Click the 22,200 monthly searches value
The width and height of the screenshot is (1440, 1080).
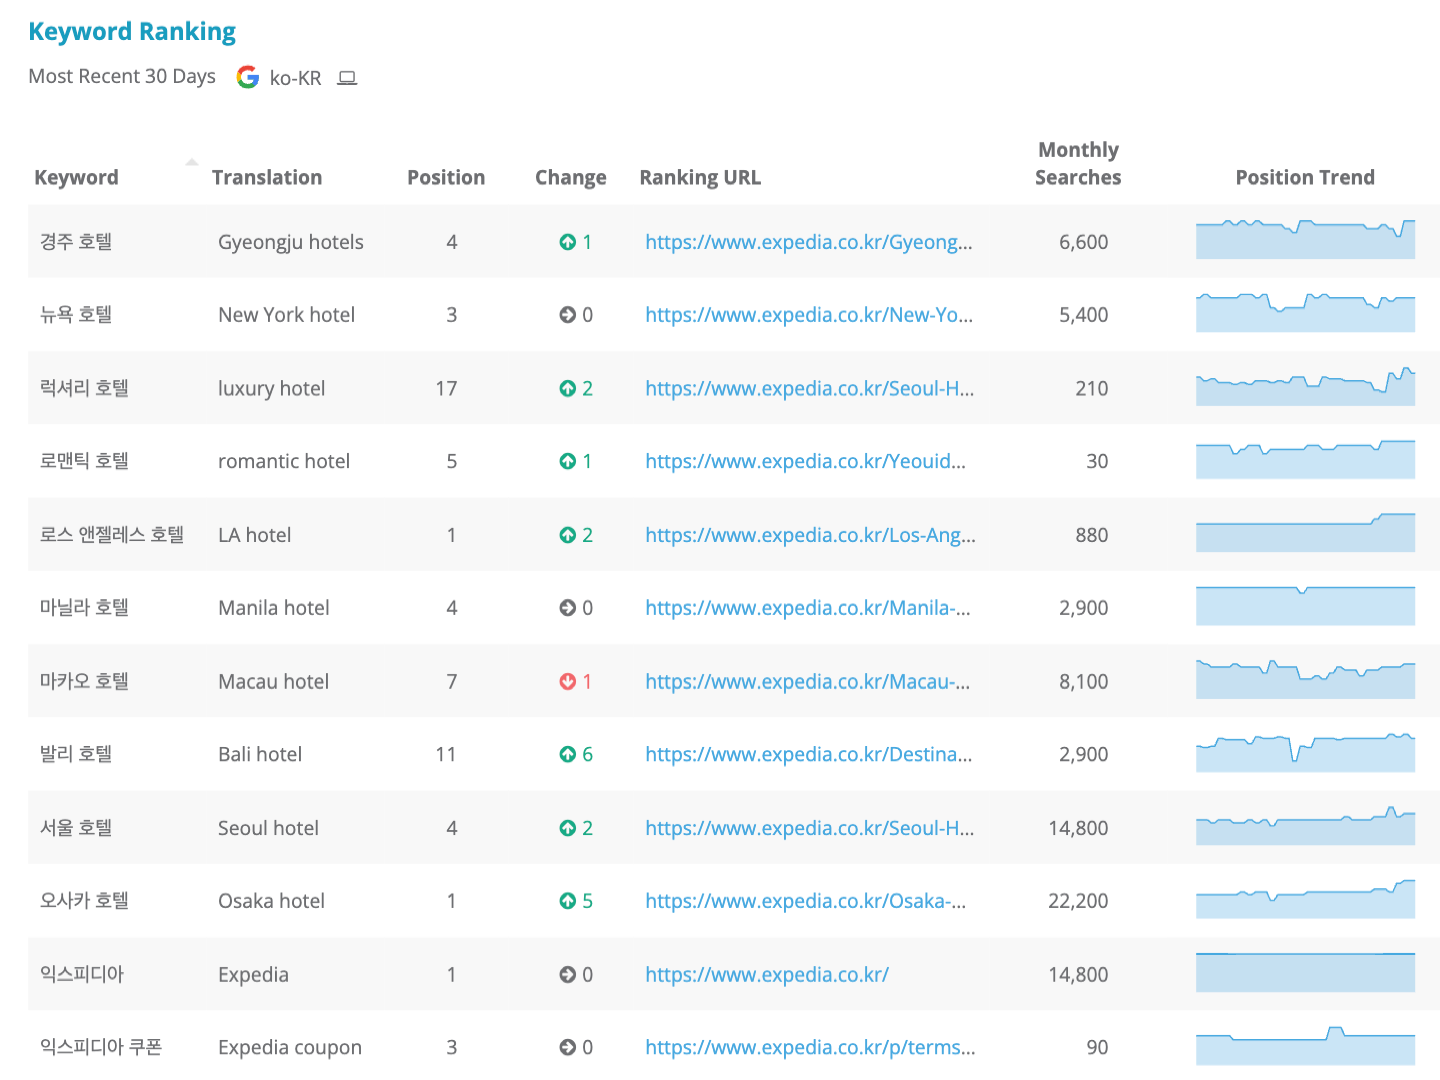[x=1078, y=901]
